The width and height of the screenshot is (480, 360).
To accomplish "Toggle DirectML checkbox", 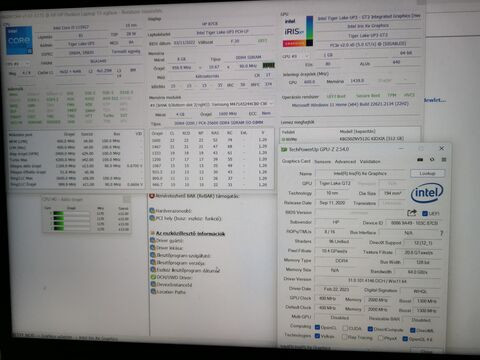I will 412,330.
